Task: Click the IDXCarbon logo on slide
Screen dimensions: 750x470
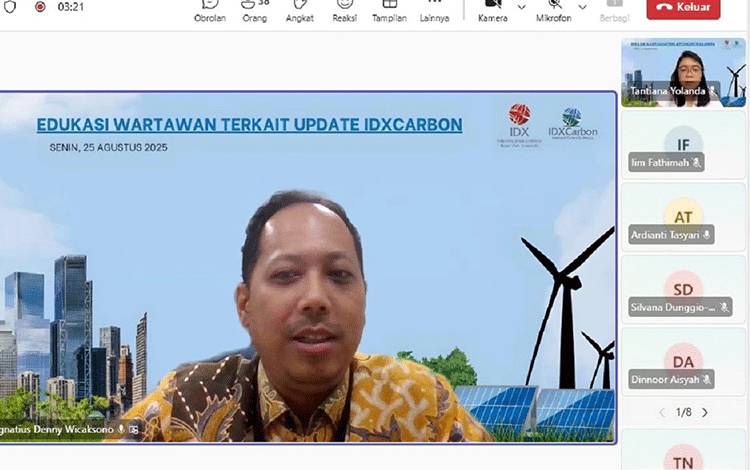Action: [573, 123]
